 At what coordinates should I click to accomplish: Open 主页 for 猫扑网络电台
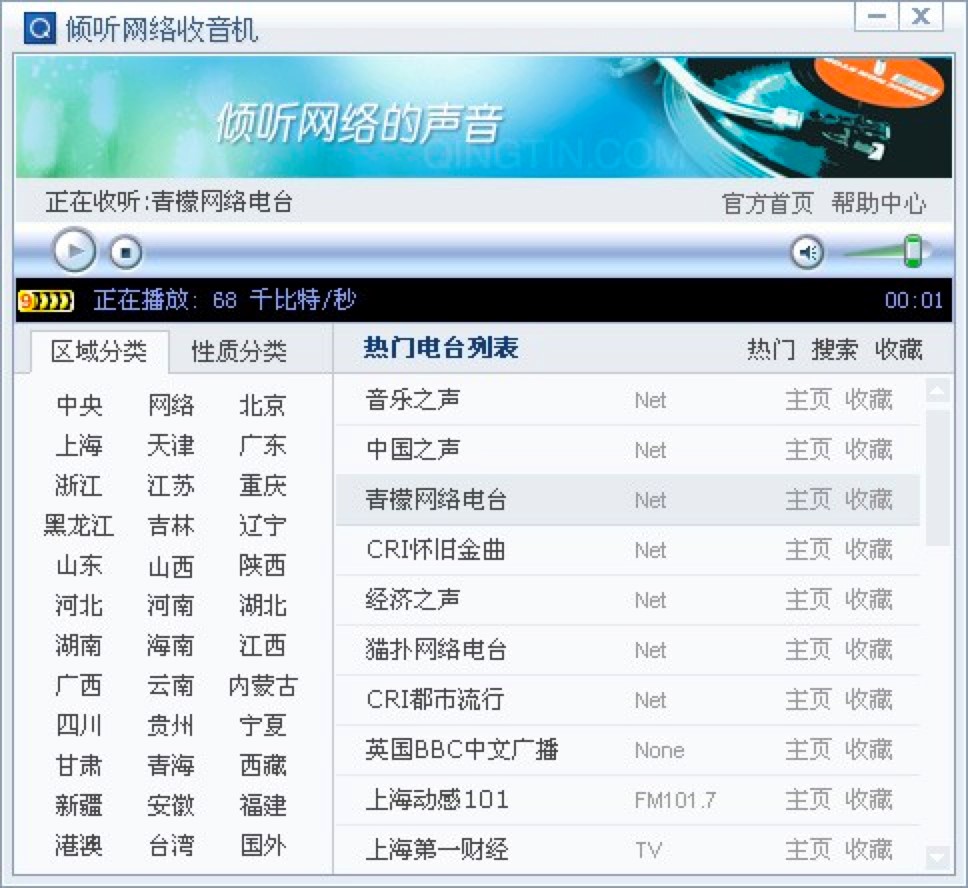point(808,650)
